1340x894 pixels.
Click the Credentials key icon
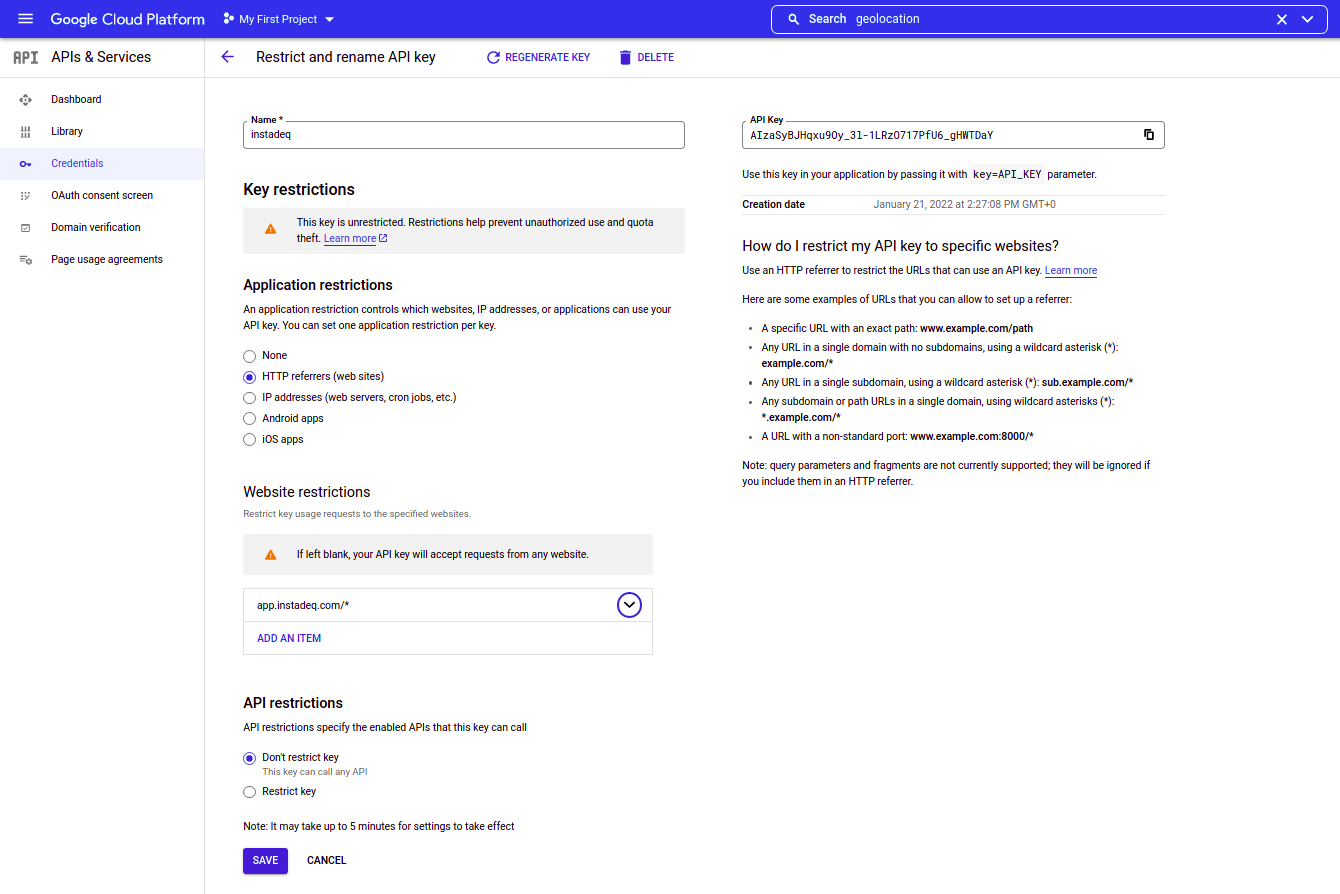point(26,164)
